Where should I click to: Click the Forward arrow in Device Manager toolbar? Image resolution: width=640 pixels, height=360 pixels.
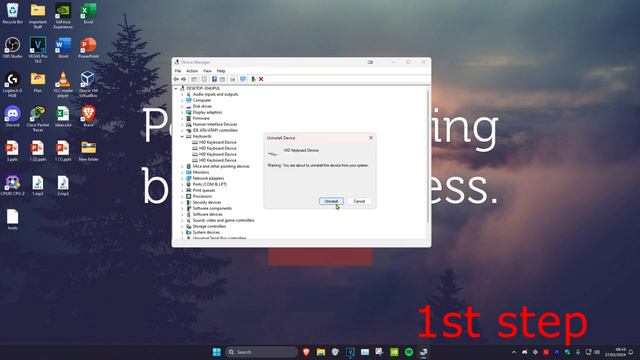click(184, 79)
